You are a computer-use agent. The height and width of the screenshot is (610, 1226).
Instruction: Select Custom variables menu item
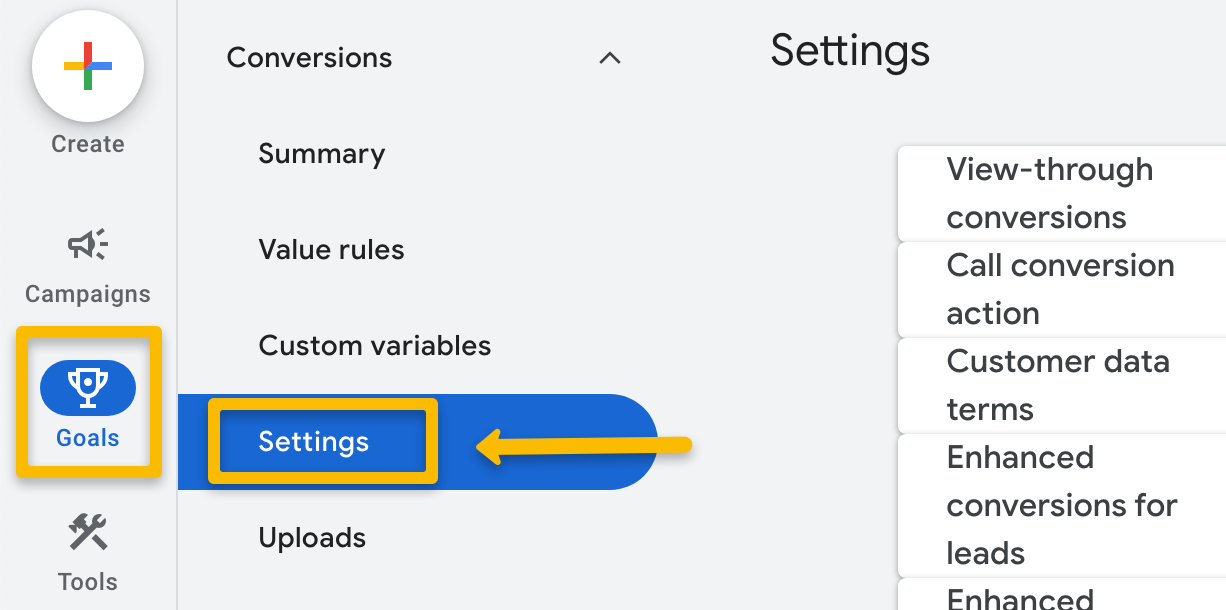tap(374, 346)
